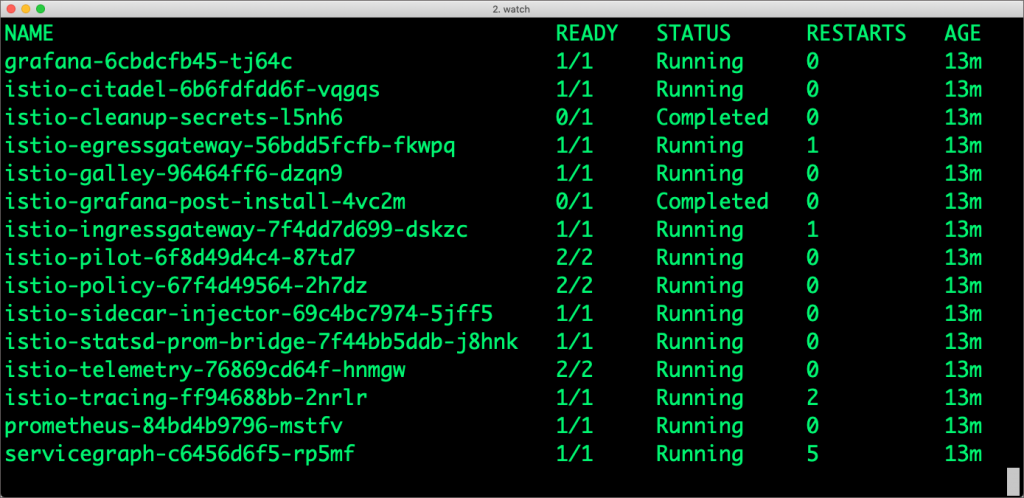This screenshot has height=498, width=1024.
Task: Click the restart count 1 for istio-egressgateway
Action: pyautogui.click(x=812, y=146)
